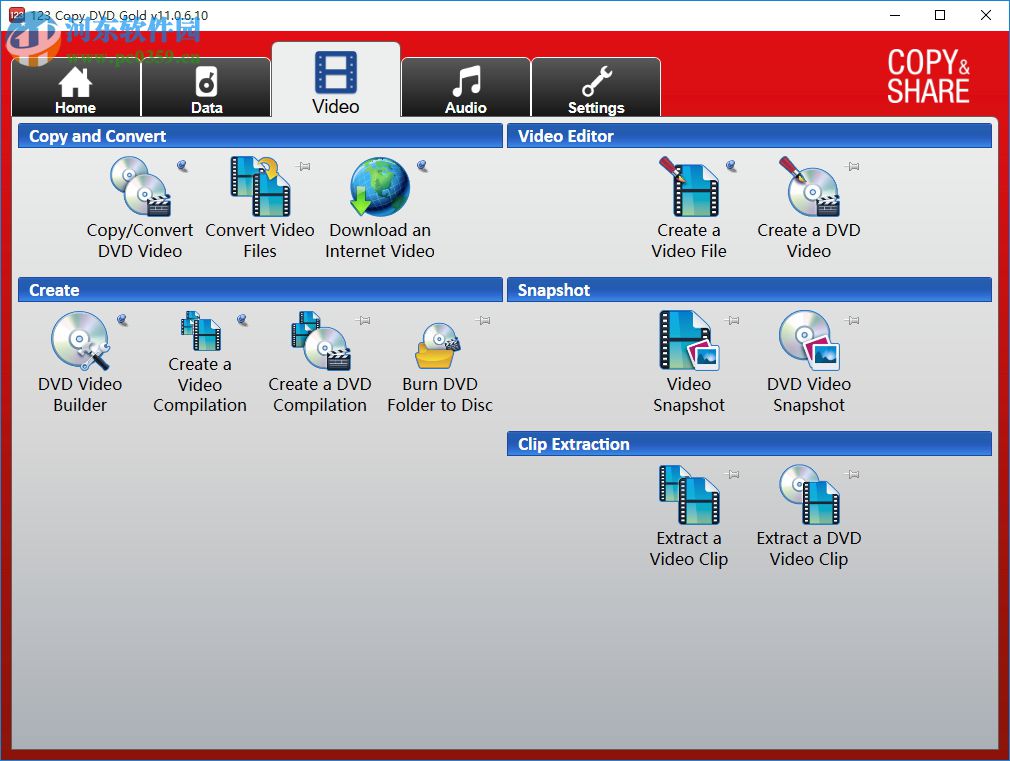Toggle the pin beside Extract a Video Clip

point(732,474)
